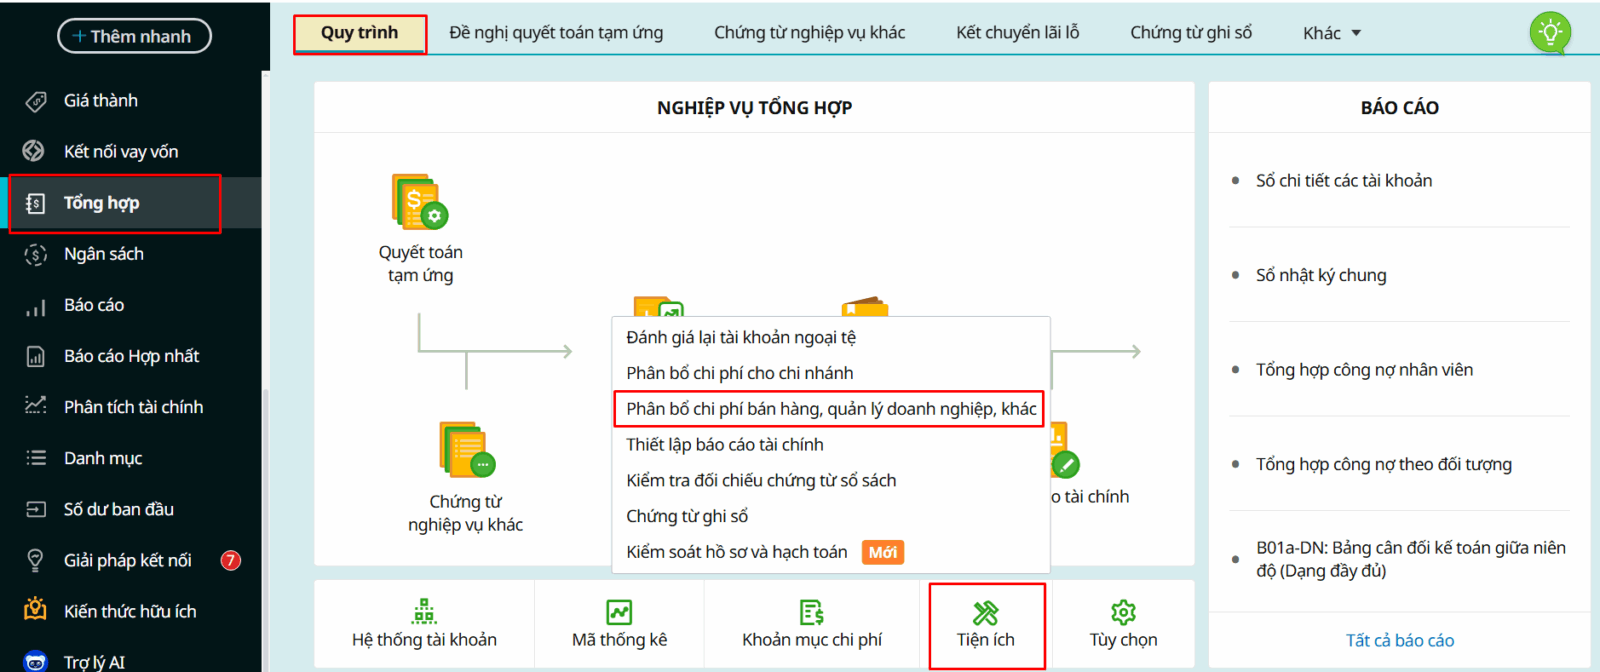Image resolution: width=1600 pixels, height=672 pixels.
Task: Click the Tổng hợp sidebar icon
Action: click(36, 203)
